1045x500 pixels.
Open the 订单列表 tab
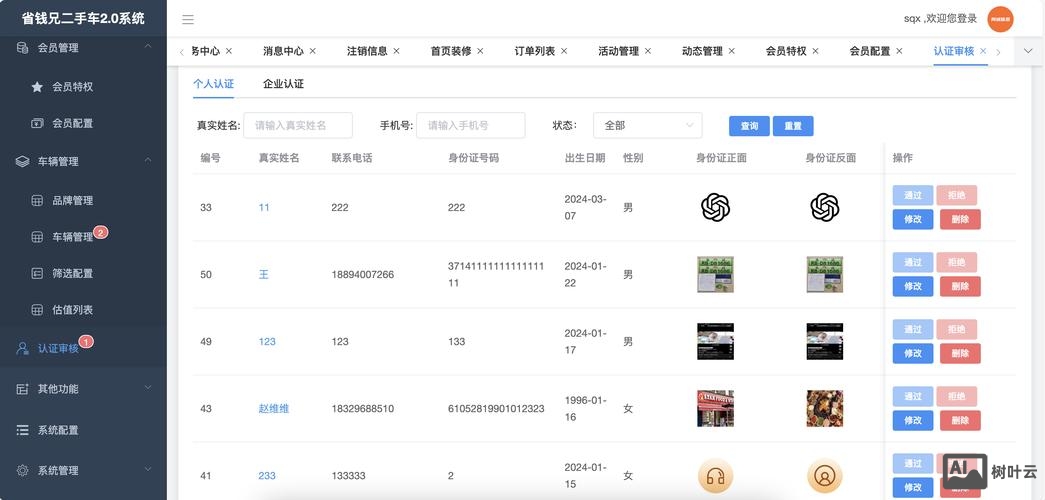click(x=534, y=51)
